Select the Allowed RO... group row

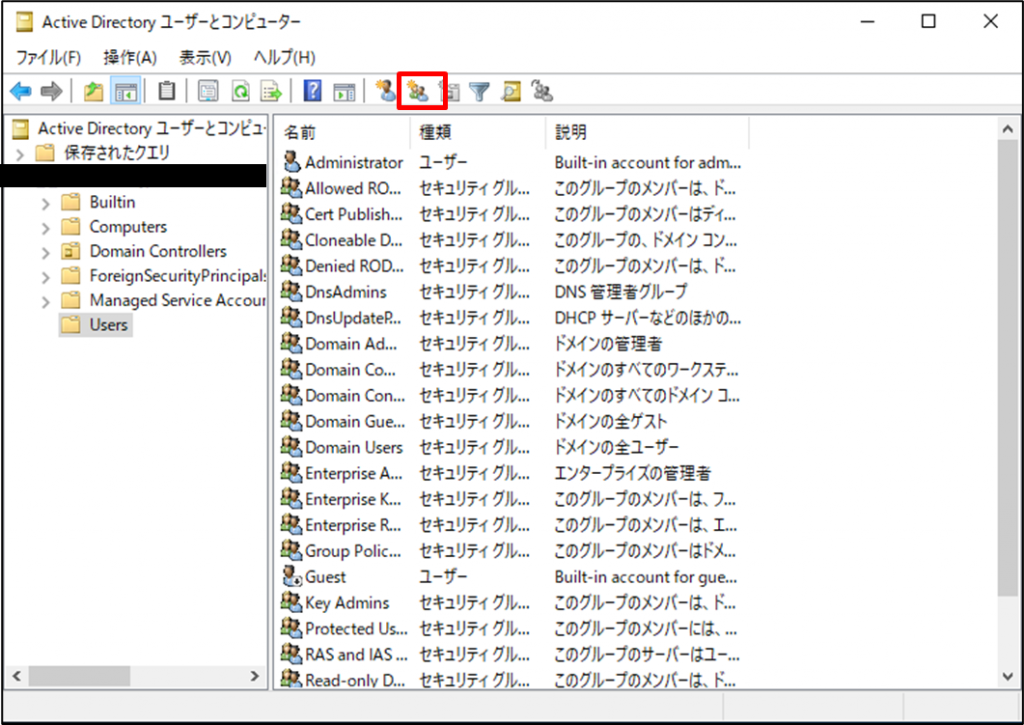tap(511, 187)
